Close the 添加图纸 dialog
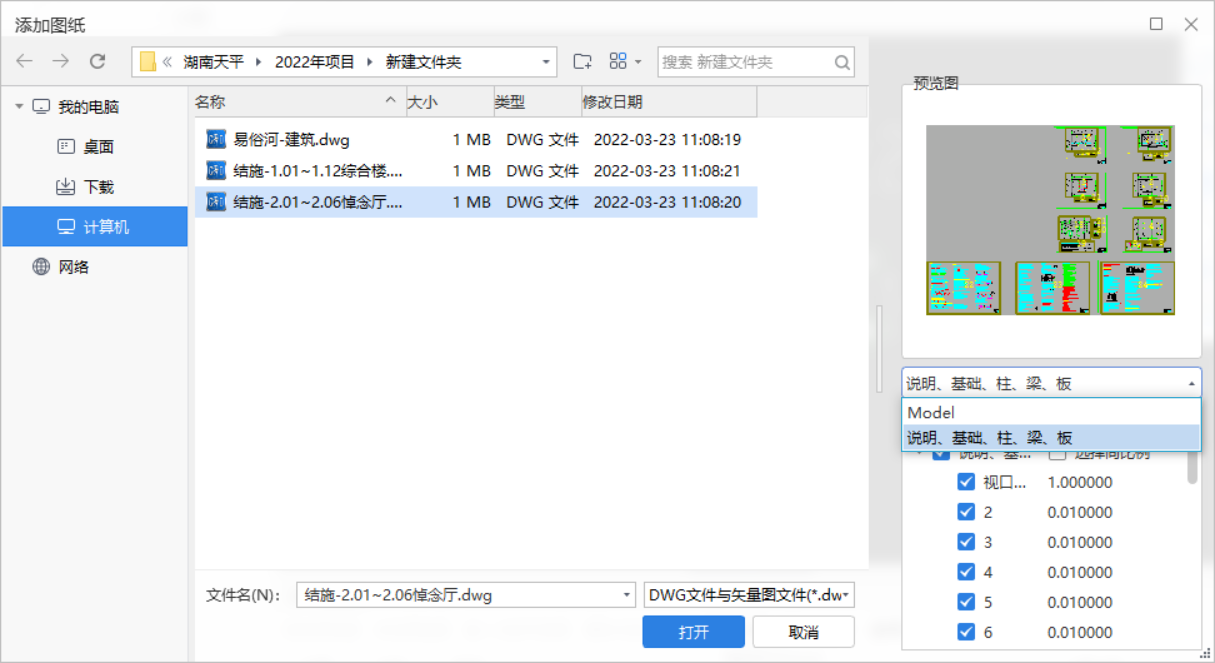Viewport: 1215px width, 663px height. [1191, 24]
